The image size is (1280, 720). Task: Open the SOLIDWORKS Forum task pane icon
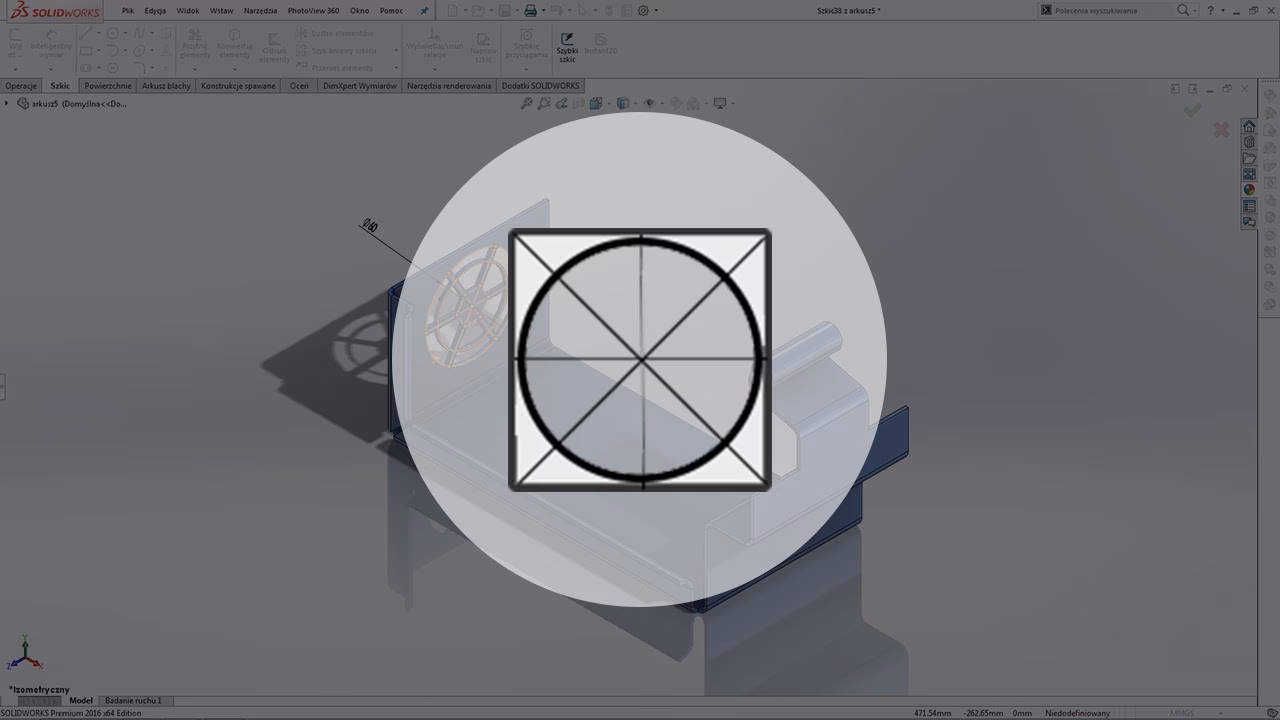click(1249, 220)
